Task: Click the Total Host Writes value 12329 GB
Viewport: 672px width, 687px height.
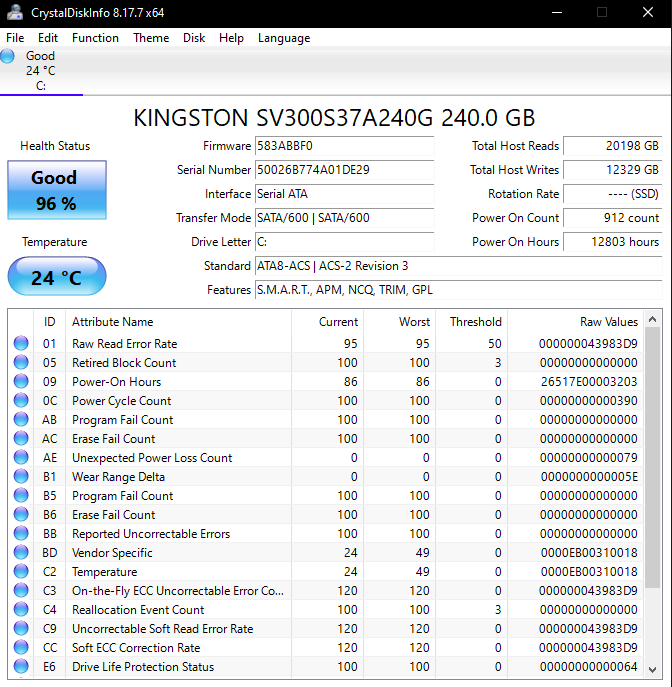Action: click(612, 170)
